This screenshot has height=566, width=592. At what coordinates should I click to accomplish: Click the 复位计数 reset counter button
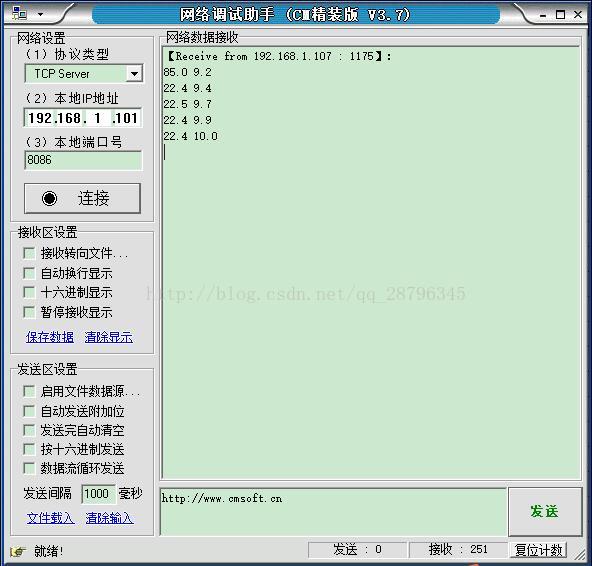point(538,550)
